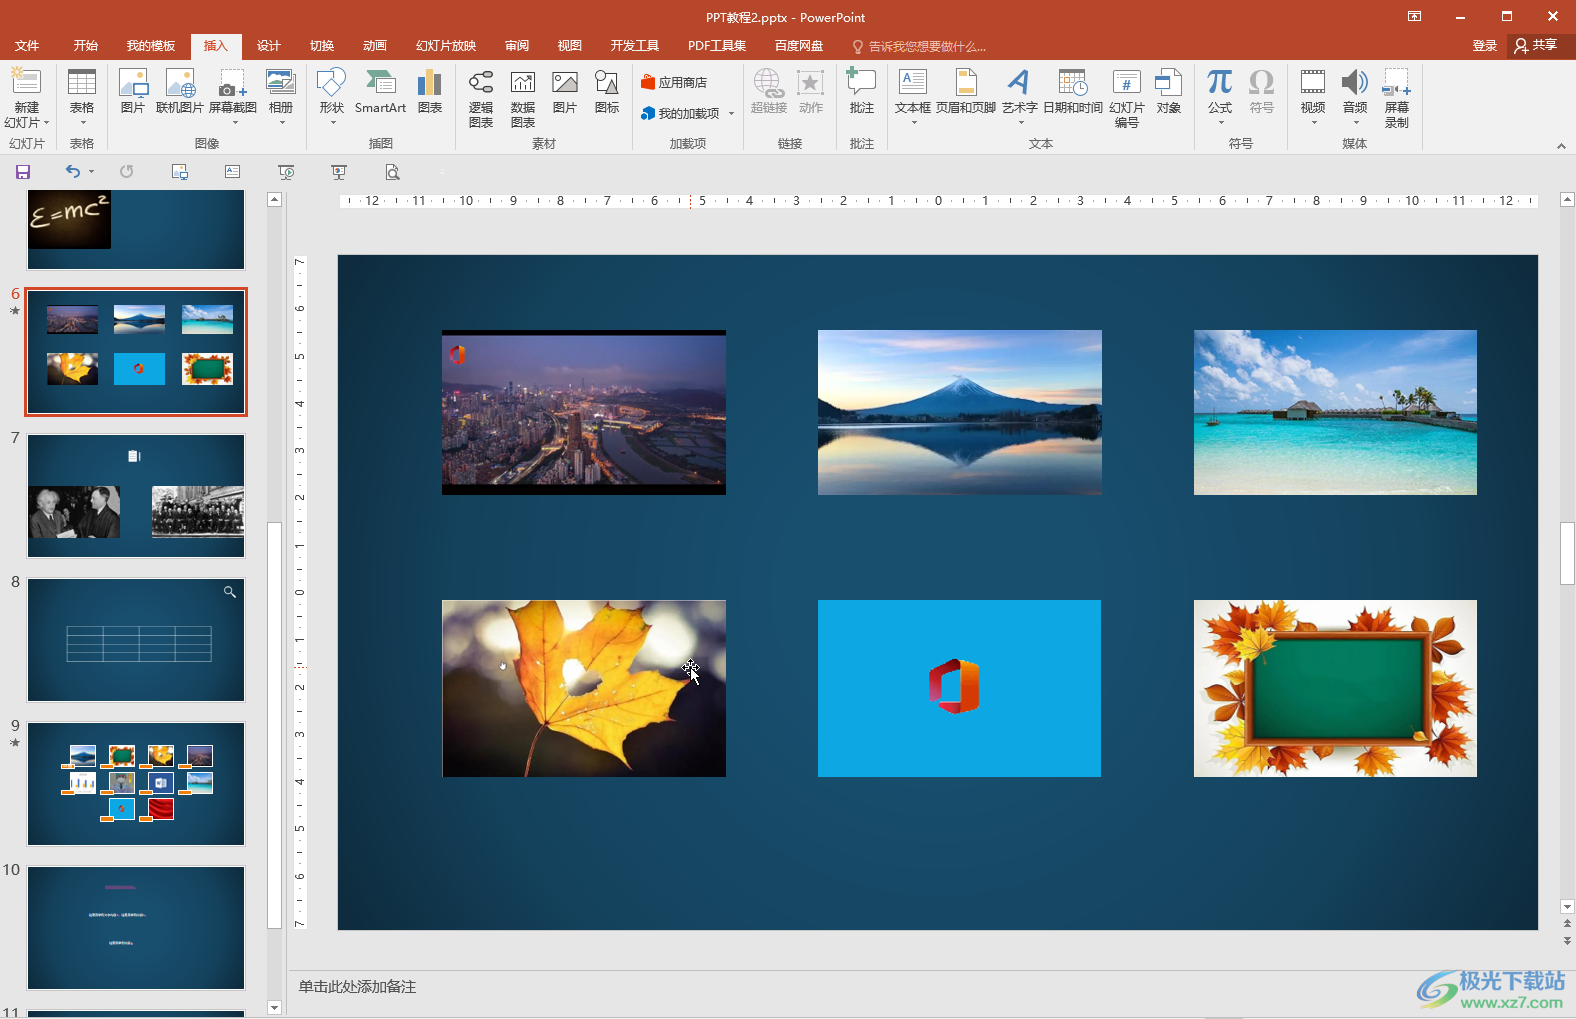Screen dimensions: 1576x1019
Task: Click the Sign in button
Action: click(1485, 46)
